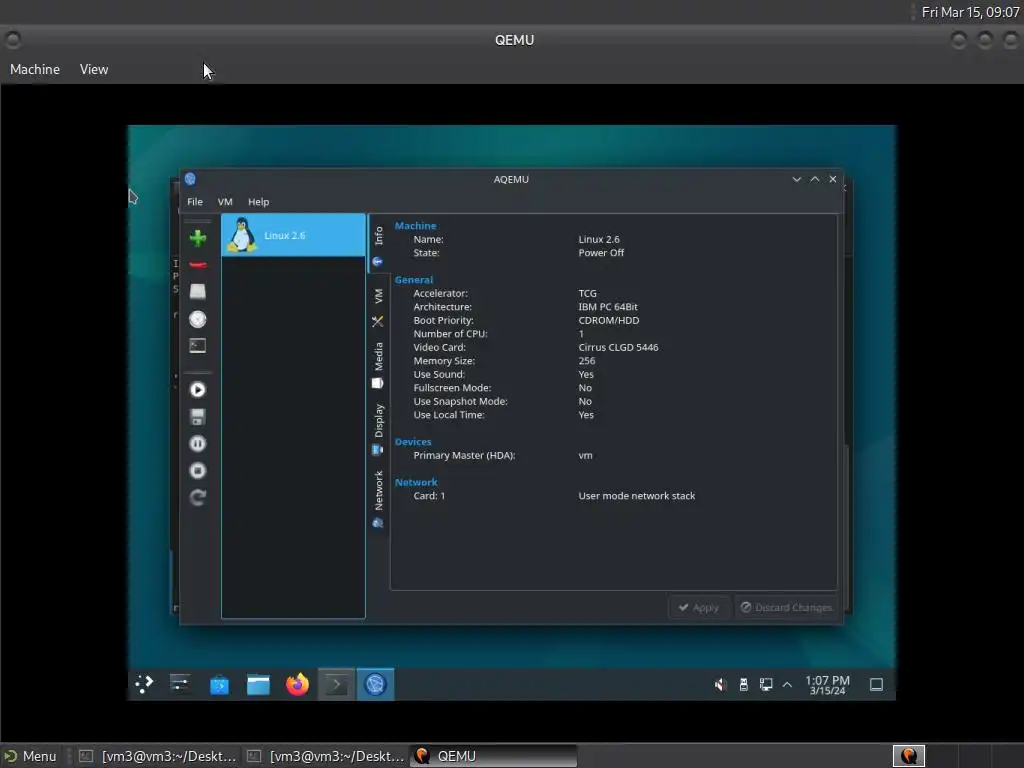Open the QEMU View menu
Image resolution: width=1024 pixels, height=768 pixels.
pos(94,69)
